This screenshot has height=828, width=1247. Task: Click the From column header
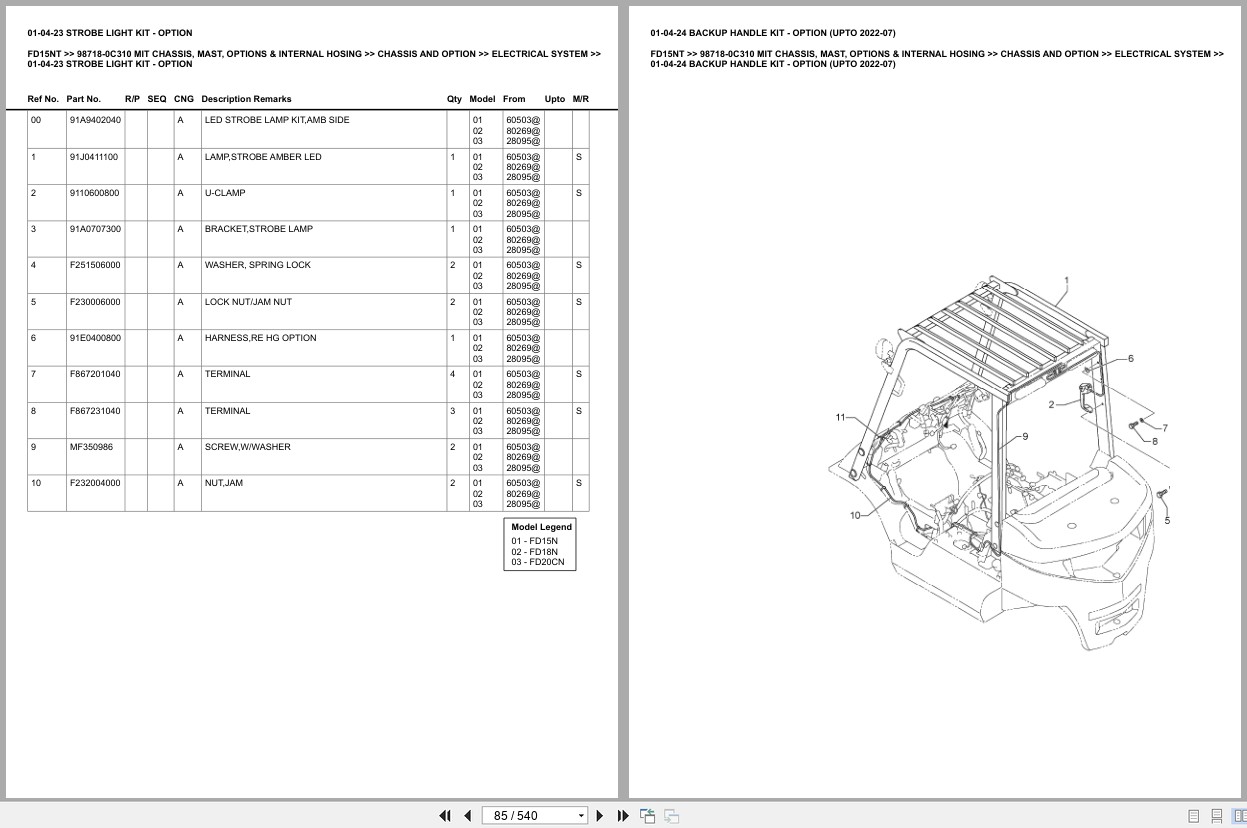pos(514,99)
